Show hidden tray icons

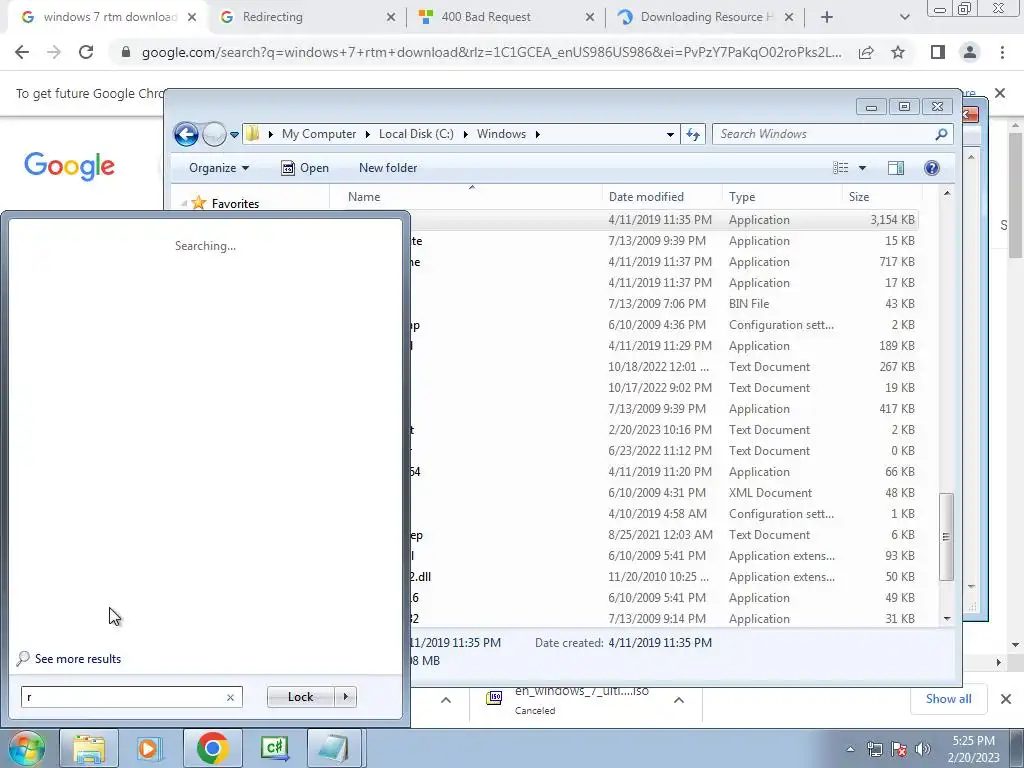(850, 749)
